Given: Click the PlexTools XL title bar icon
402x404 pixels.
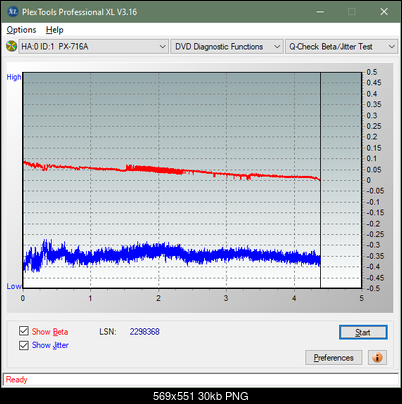Looking at the screenshot, I should [12, 12].
